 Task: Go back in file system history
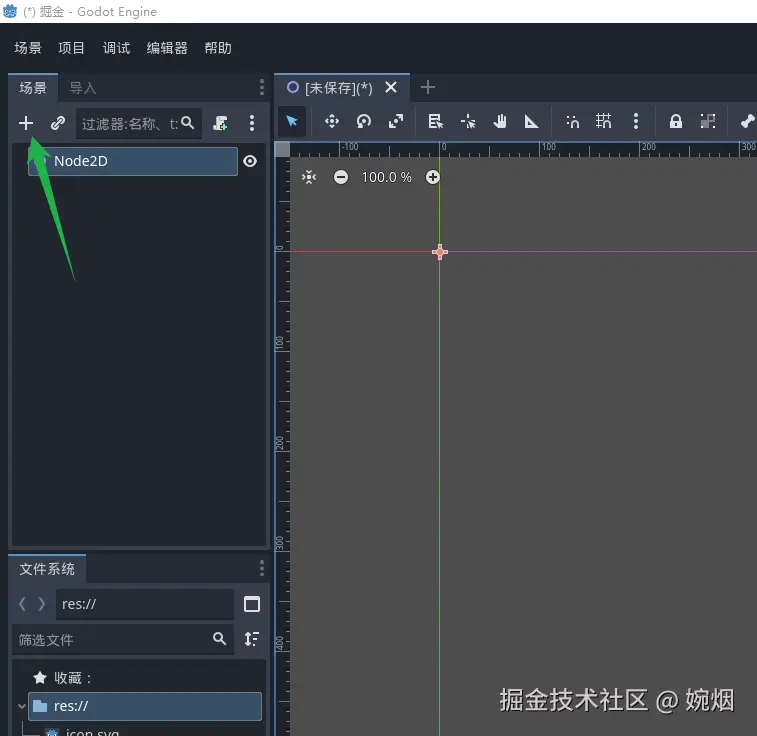coord(22,604)
